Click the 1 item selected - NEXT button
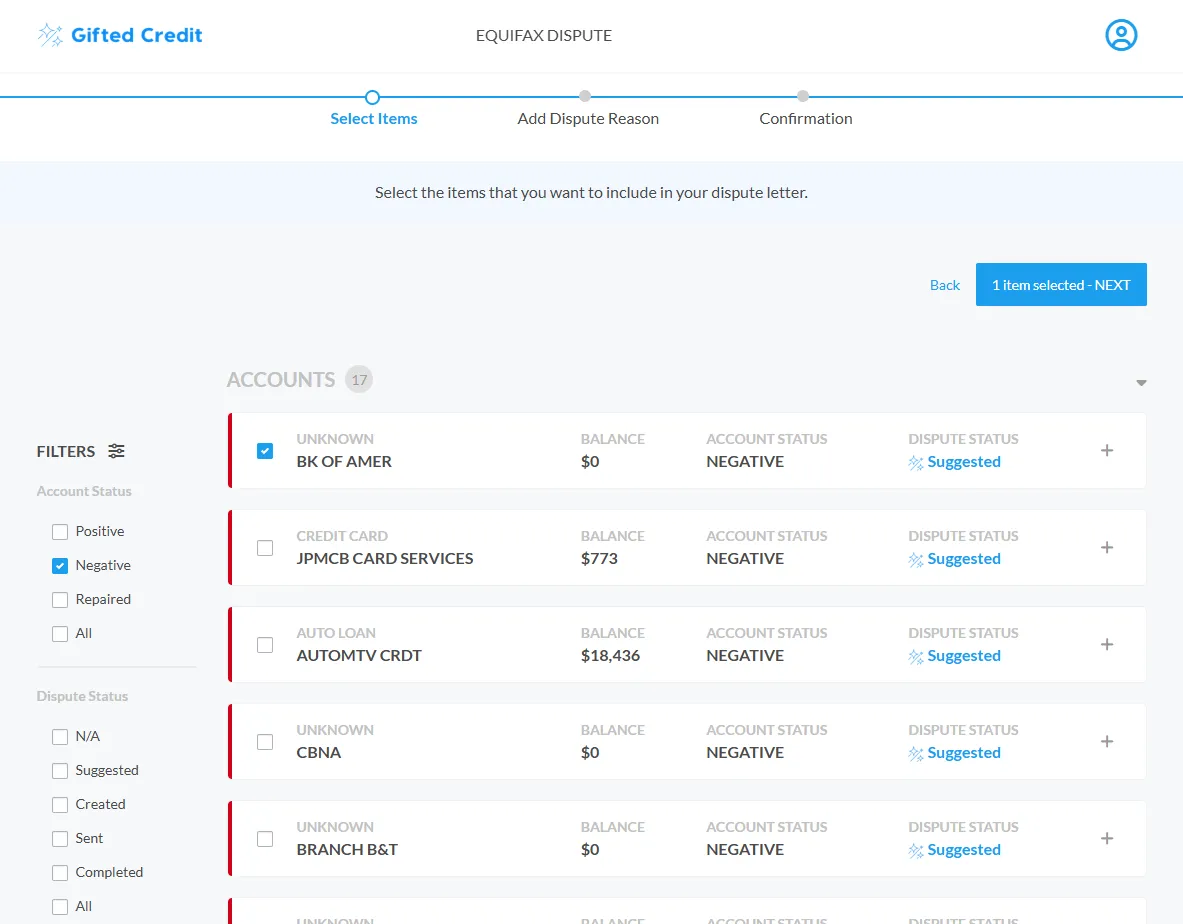 1061,284
